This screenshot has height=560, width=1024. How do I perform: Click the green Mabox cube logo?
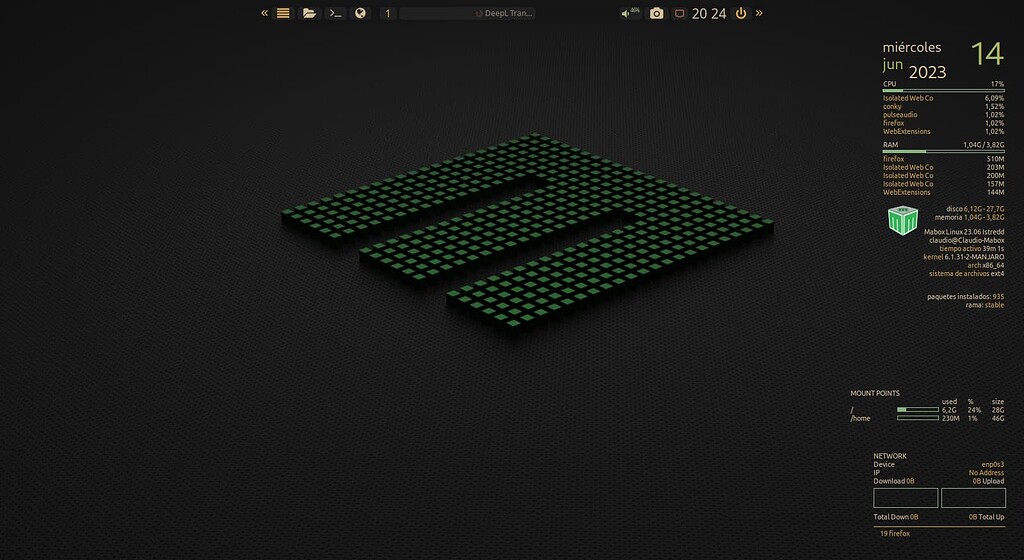(x=902, y=222)
